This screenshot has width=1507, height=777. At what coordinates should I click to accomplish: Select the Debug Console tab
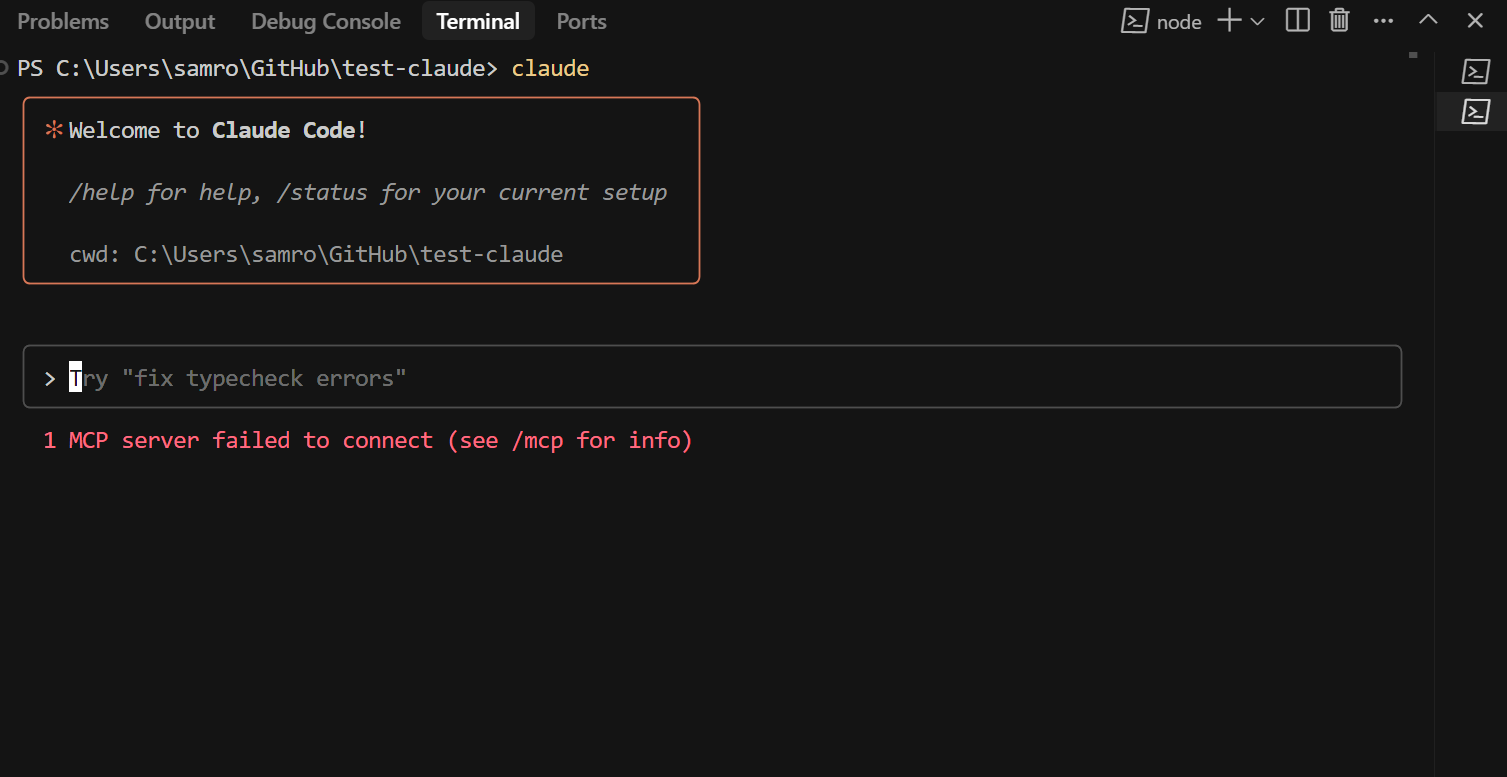[x=326, y=21]
